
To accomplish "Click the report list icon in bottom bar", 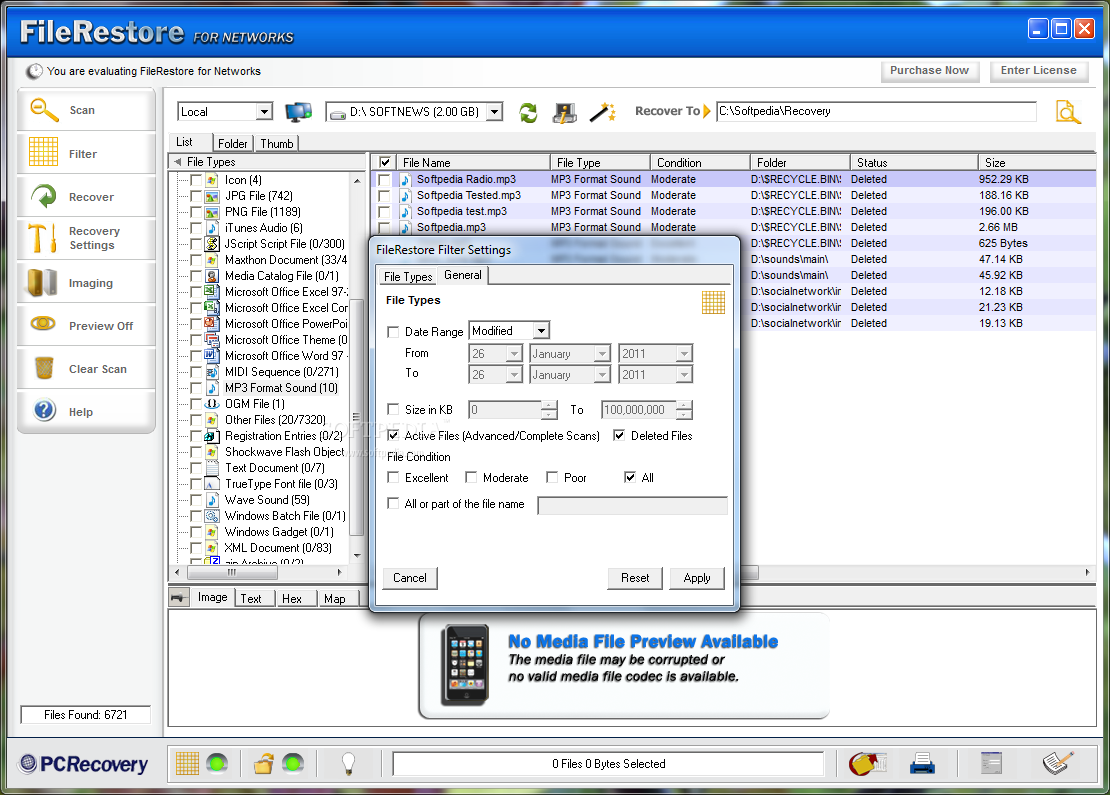I will (991, 763).
